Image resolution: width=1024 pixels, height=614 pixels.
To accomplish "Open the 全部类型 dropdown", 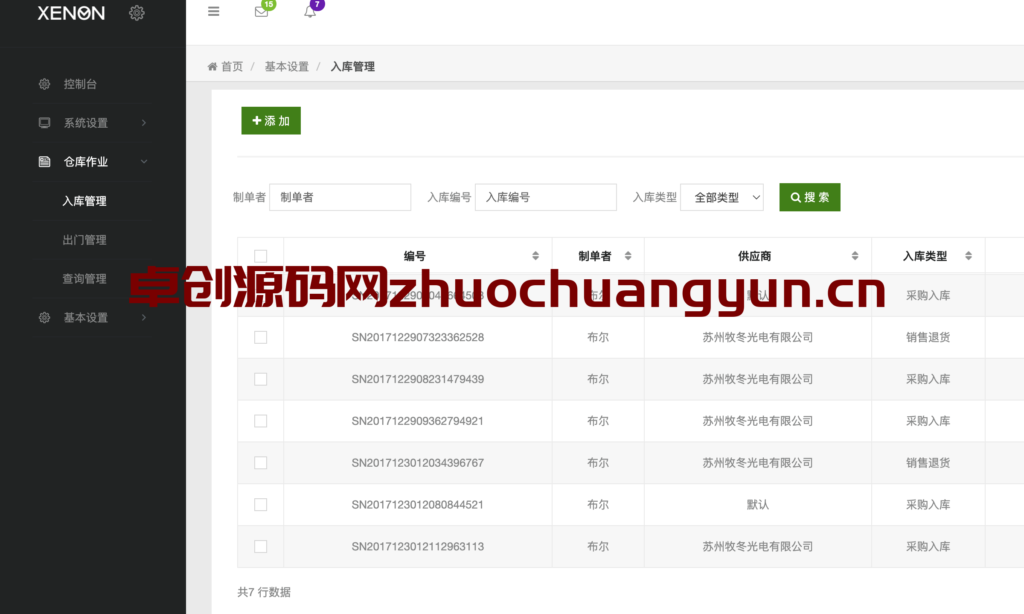I will (722, 197).
